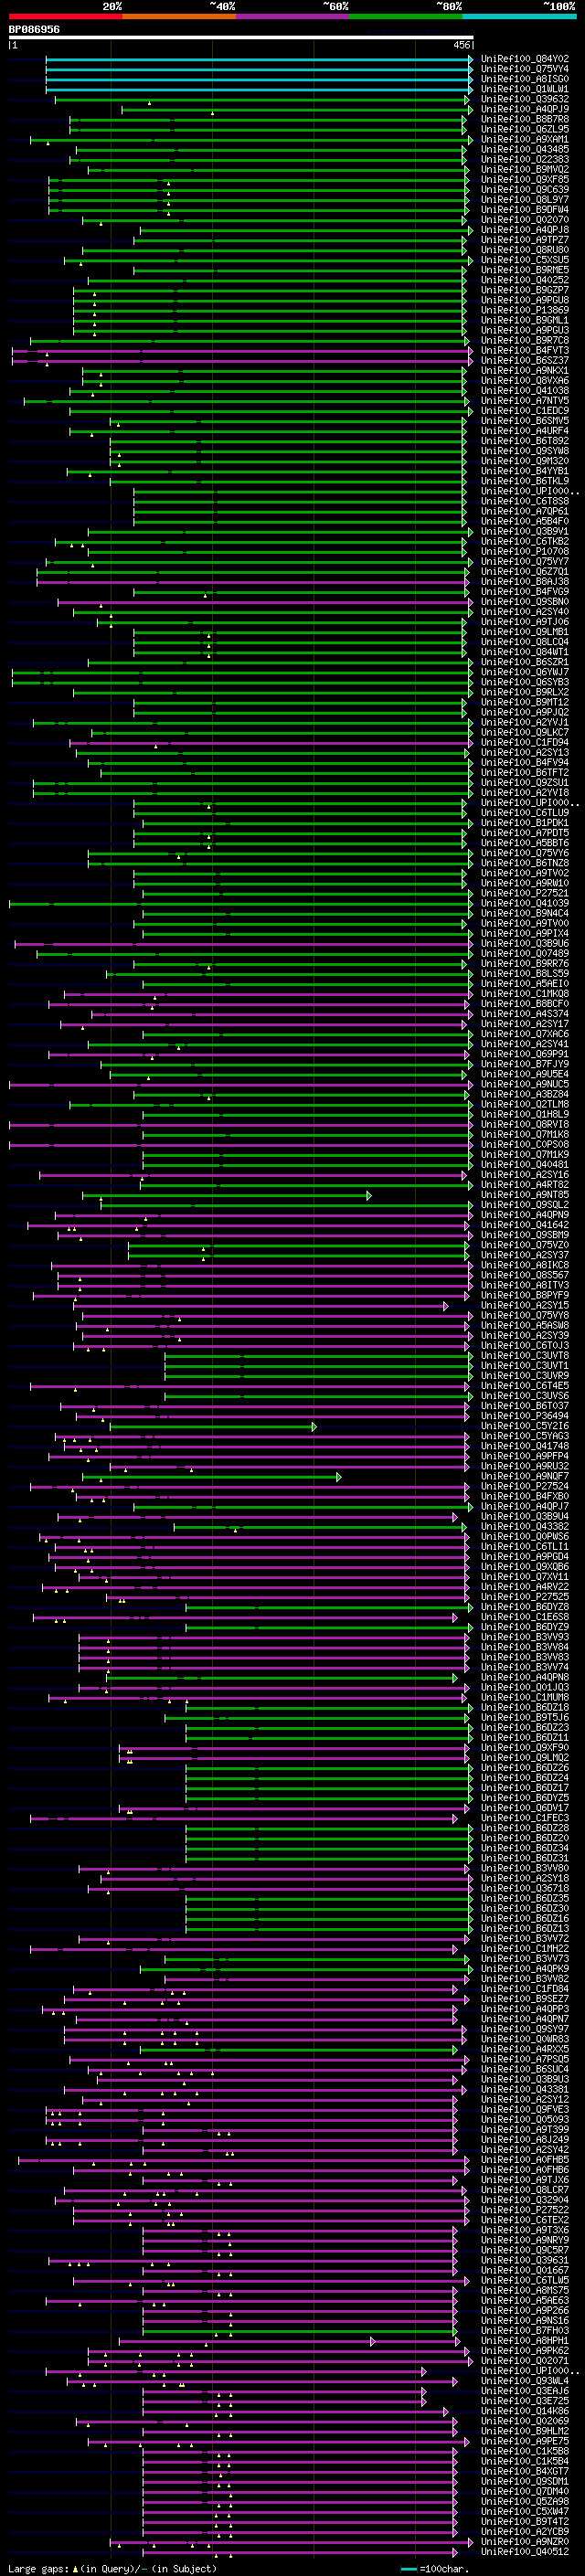Select the UniRef100_A4URF4 label

(525, 431)
